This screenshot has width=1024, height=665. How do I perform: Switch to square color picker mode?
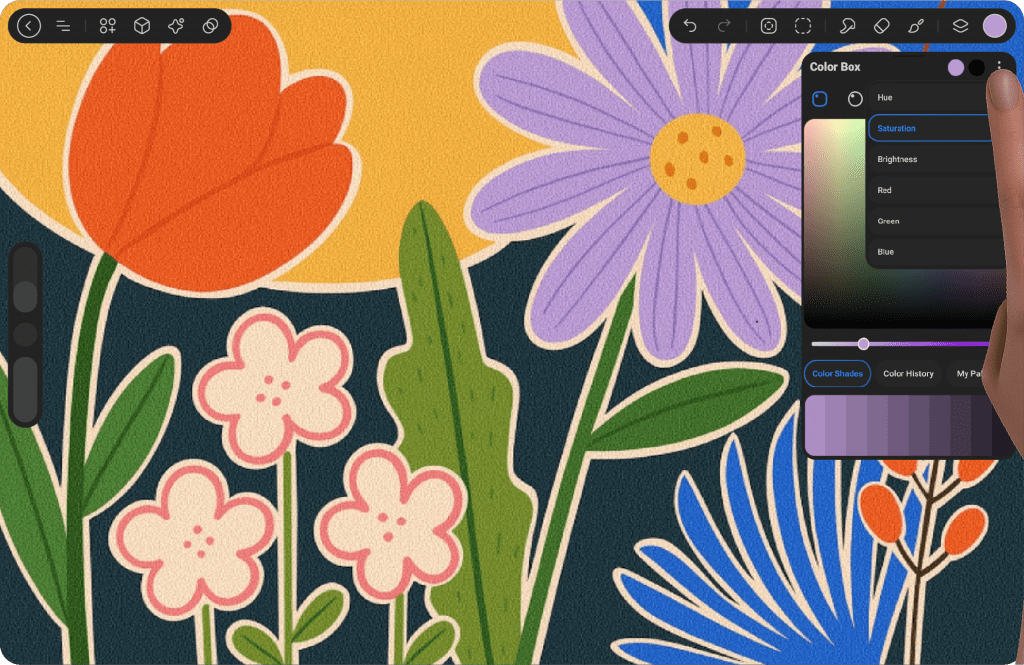(x=820, y=98)
